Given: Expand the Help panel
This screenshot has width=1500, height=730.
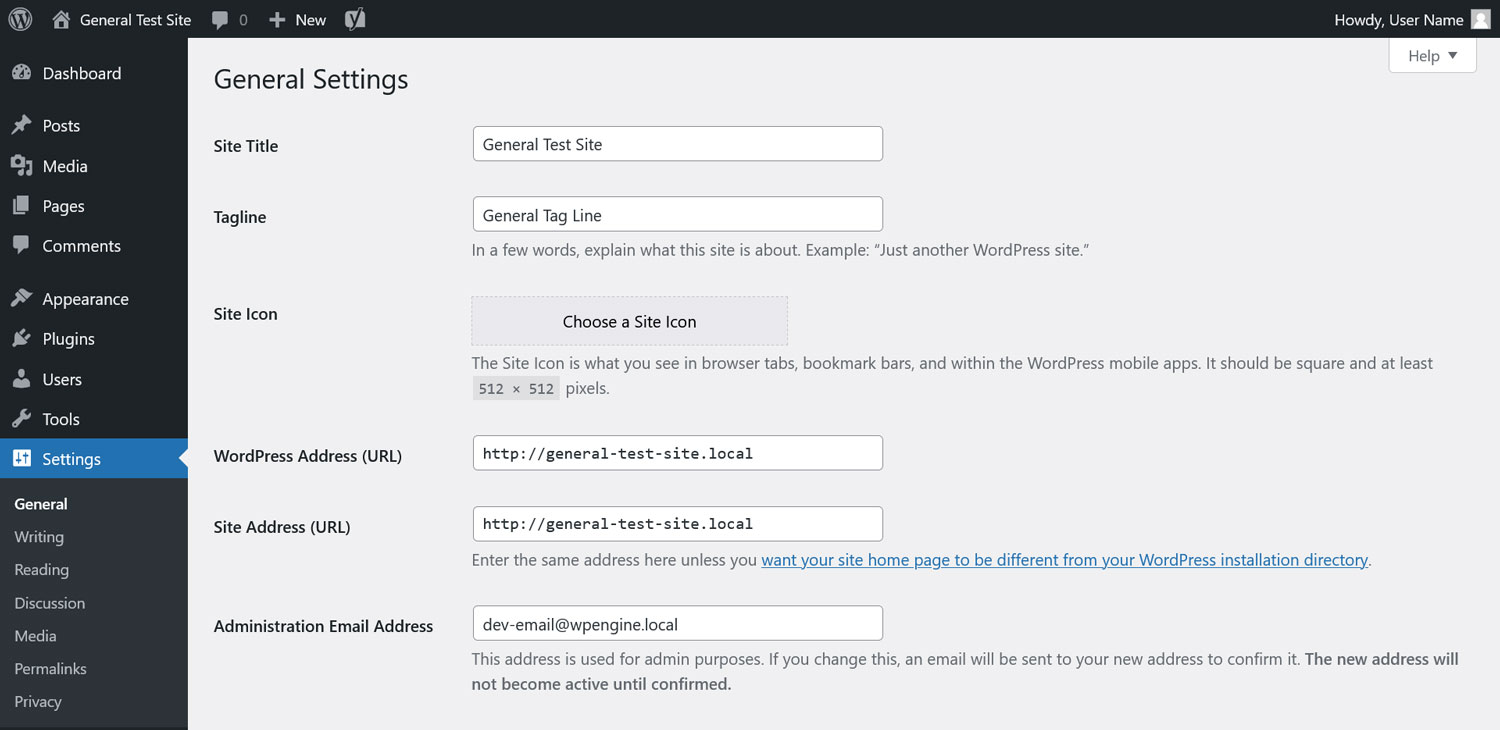Looking at the screenshot, I should (1431, 55).
